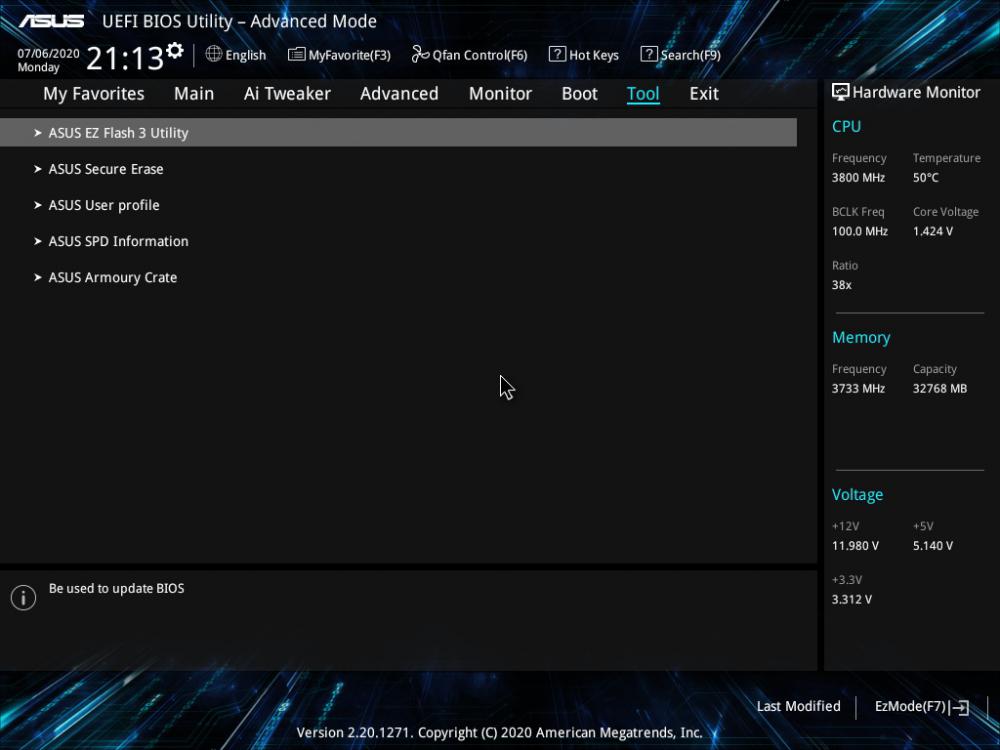Expand arrow next to ASUS SPD Information
The width and height of the screenshot is (1000, 750).
(38, 241)
